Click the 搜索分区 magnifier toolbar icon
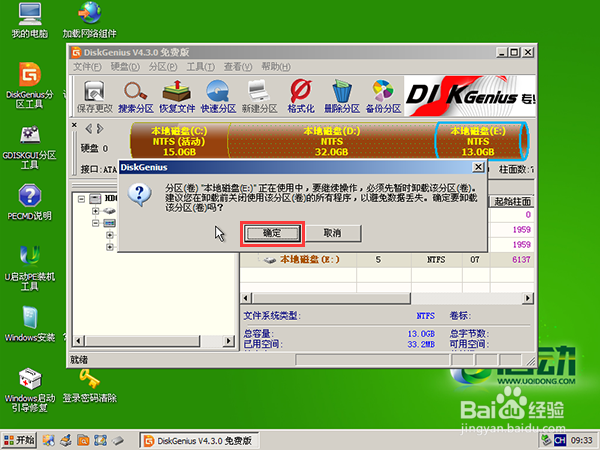Screen dimensions: 600x450 pos(135,97)
